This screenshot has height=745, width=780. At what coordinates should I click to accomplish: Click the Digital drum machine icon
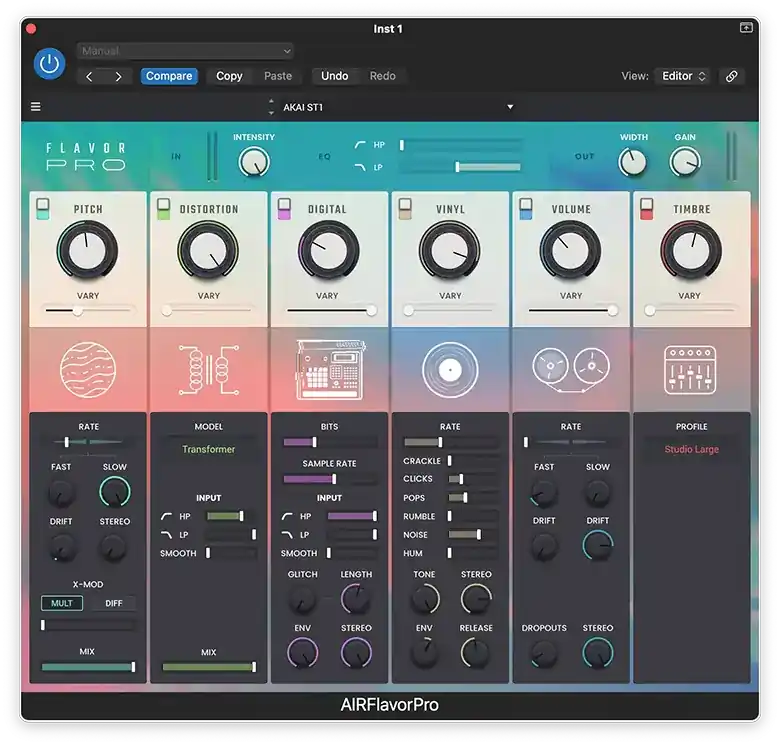coord(330,369)
